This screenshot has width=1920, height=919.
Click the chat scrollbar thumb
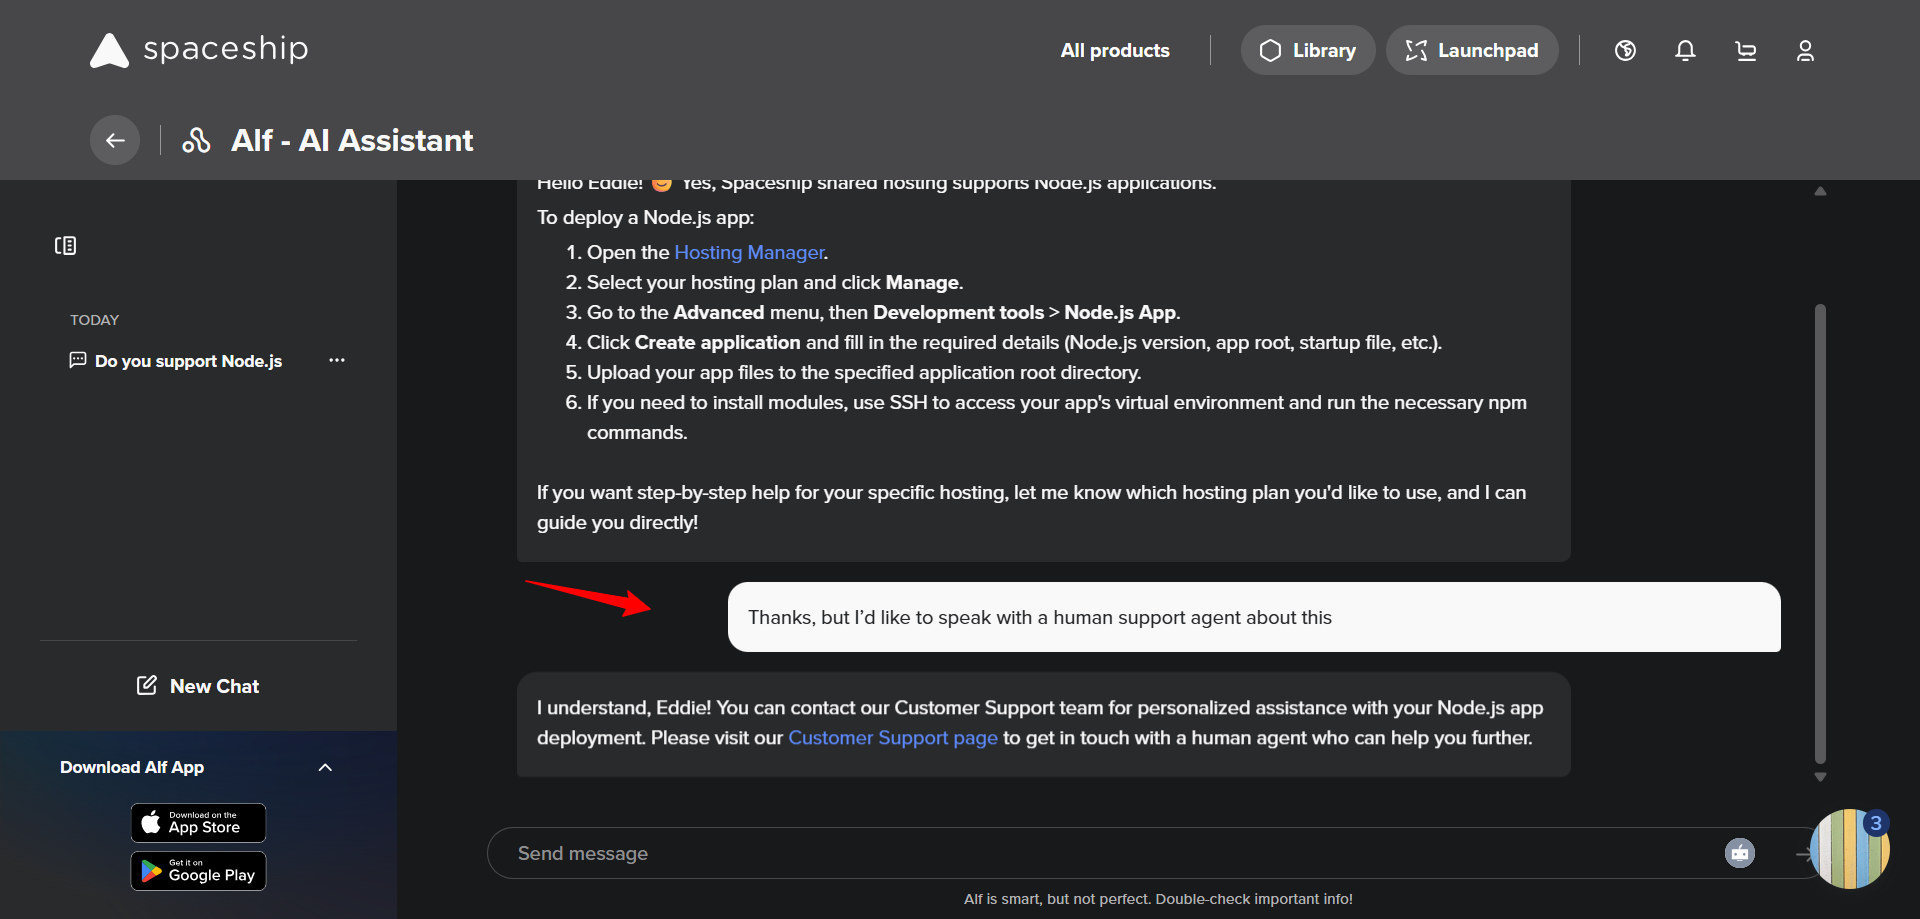(x=1820, y=534)
